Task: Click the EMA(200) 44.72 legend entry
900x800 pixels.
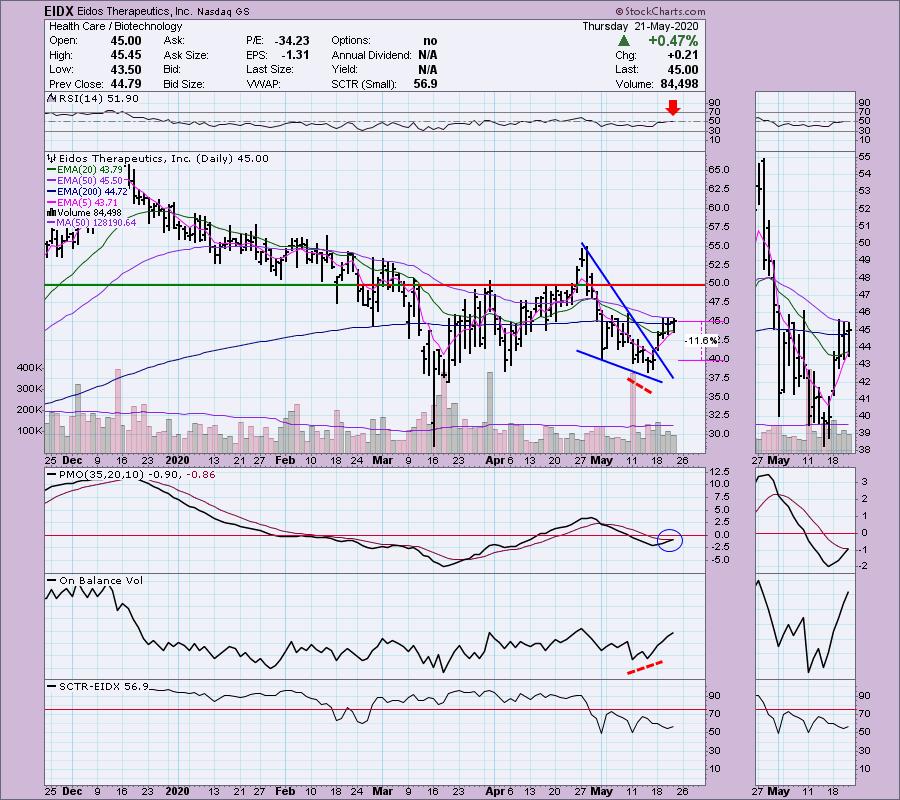Action: (x=87, y=191)
